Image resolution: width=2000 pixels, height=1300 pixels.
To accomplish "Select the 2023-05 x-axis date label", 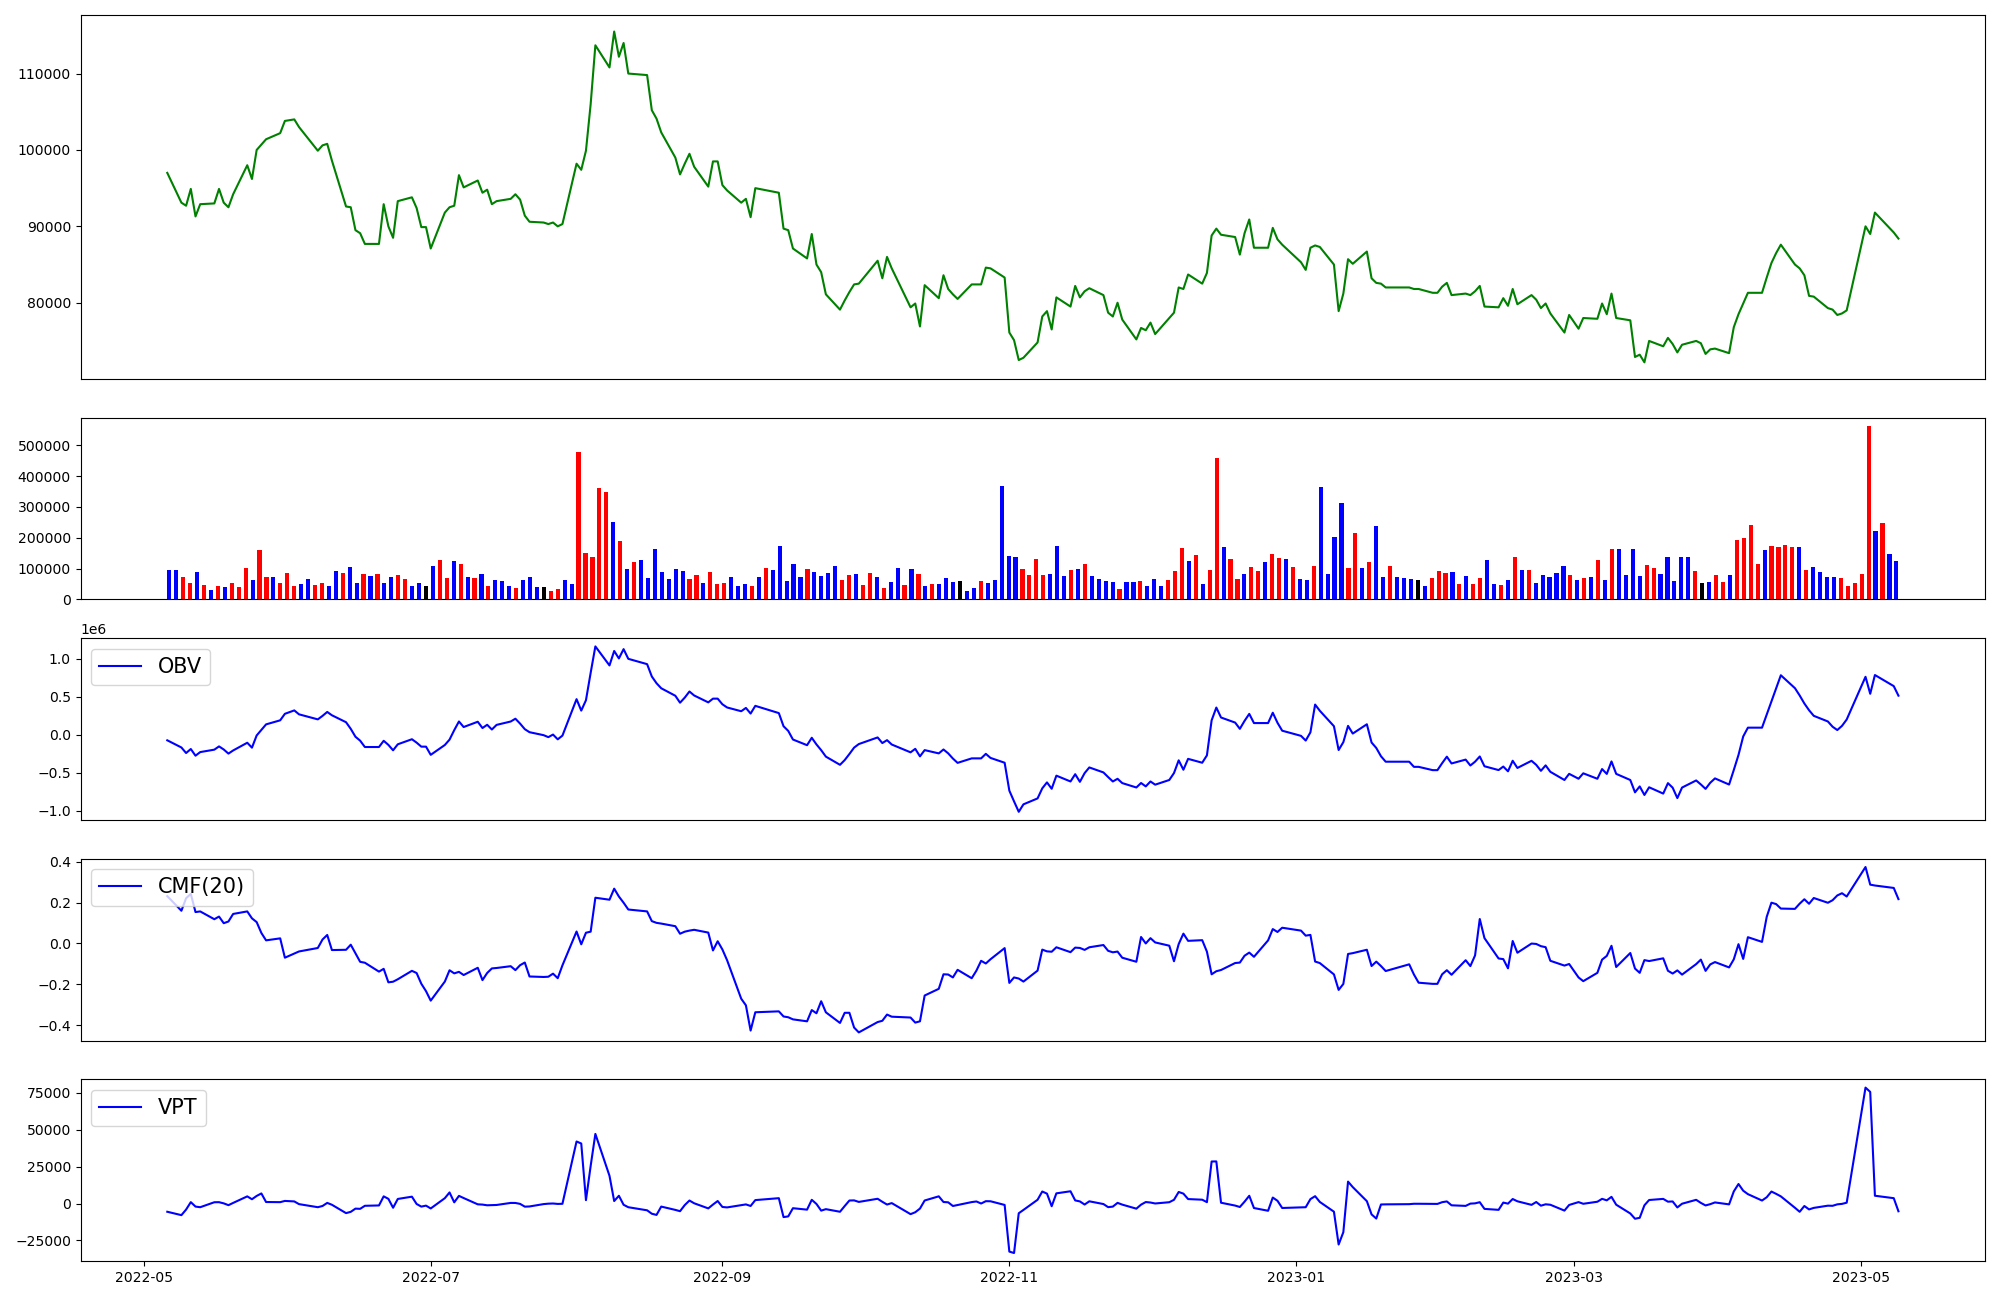I will click(x=1861, y=1276).
